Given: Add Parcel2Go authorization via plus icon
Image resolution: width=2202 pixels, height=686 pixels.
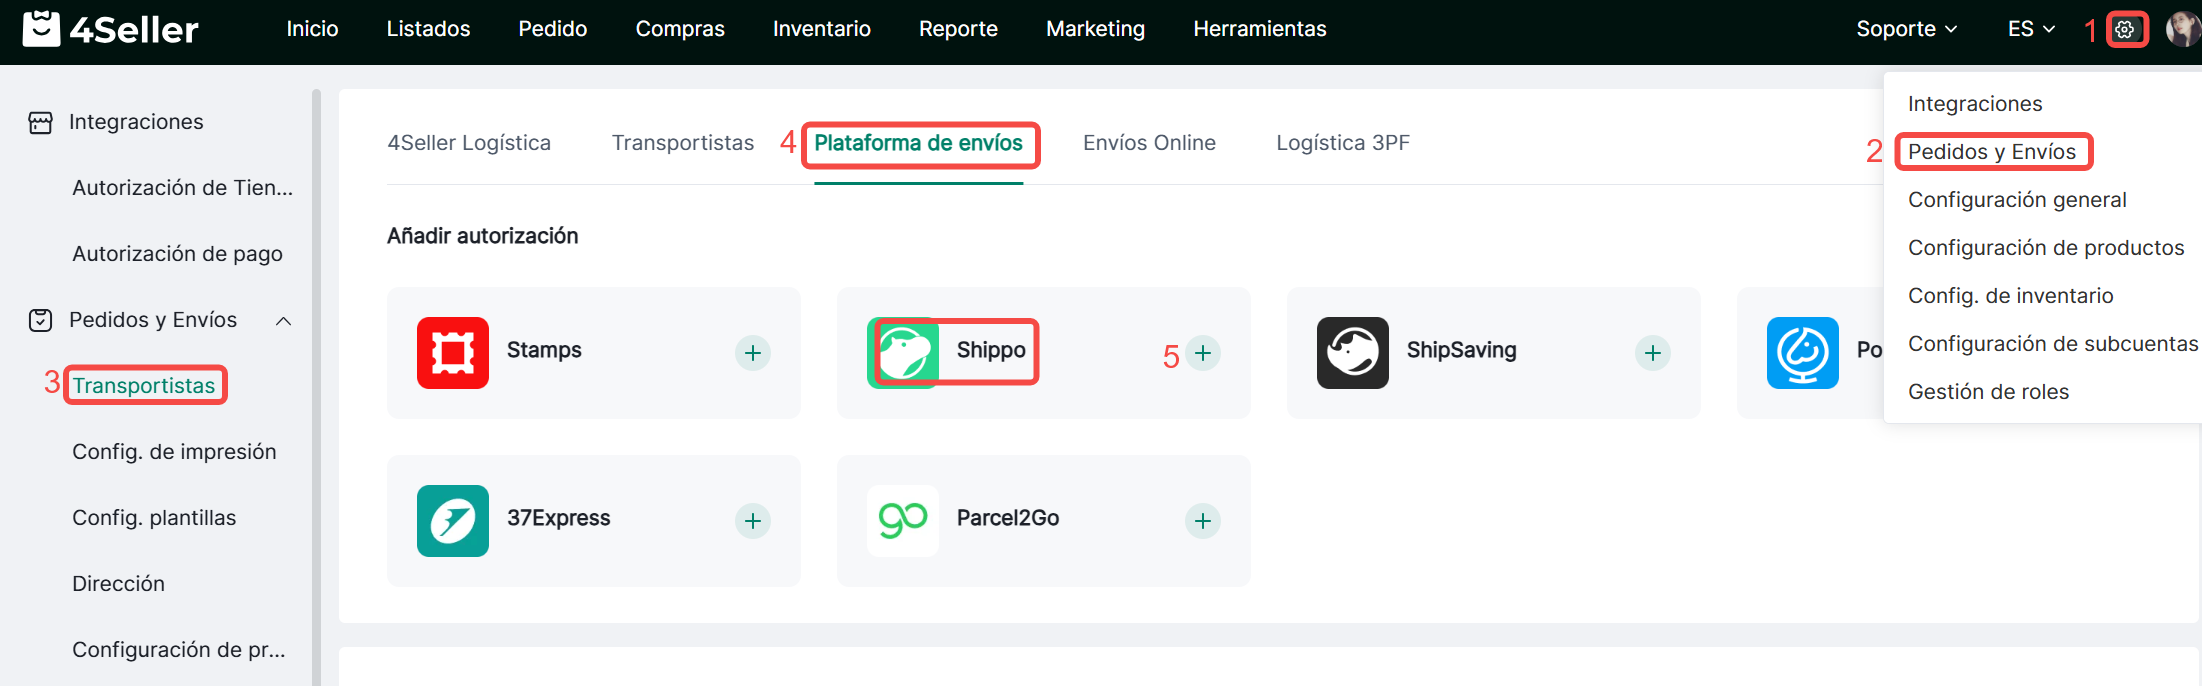Looking at the screenshot, I should pos(1203,521).
